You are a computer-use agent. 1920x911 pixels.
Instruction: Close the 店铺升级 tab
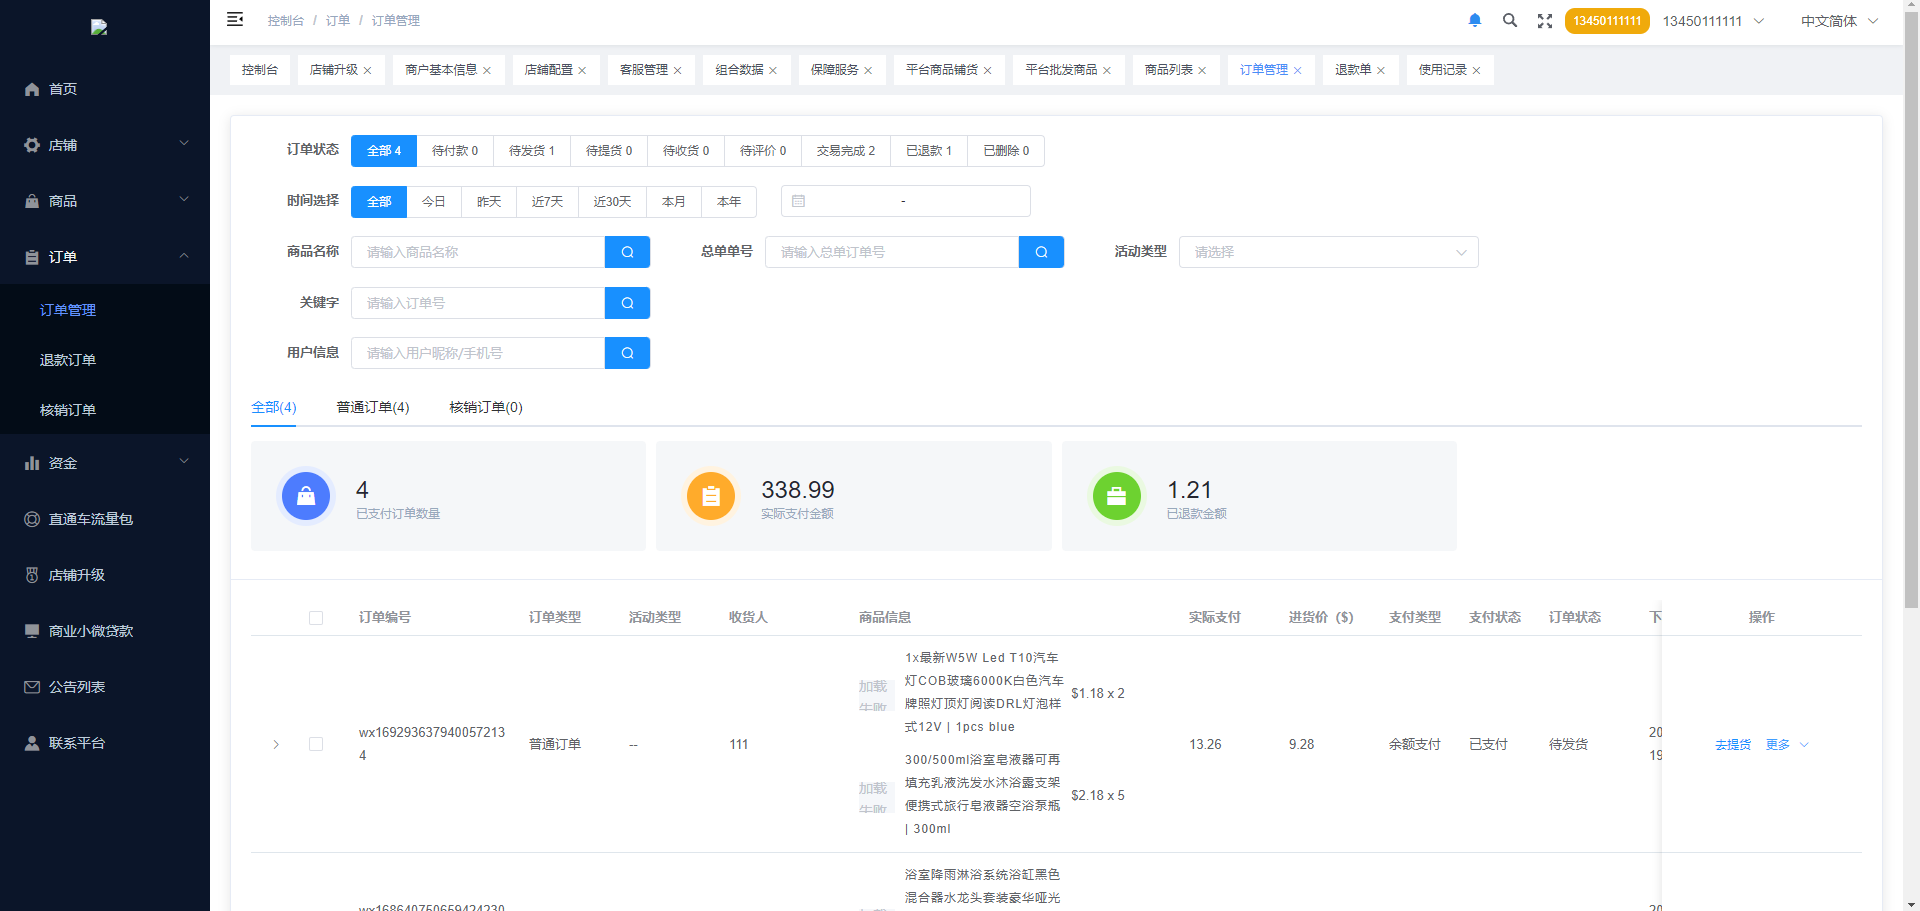tap(368, 70)
